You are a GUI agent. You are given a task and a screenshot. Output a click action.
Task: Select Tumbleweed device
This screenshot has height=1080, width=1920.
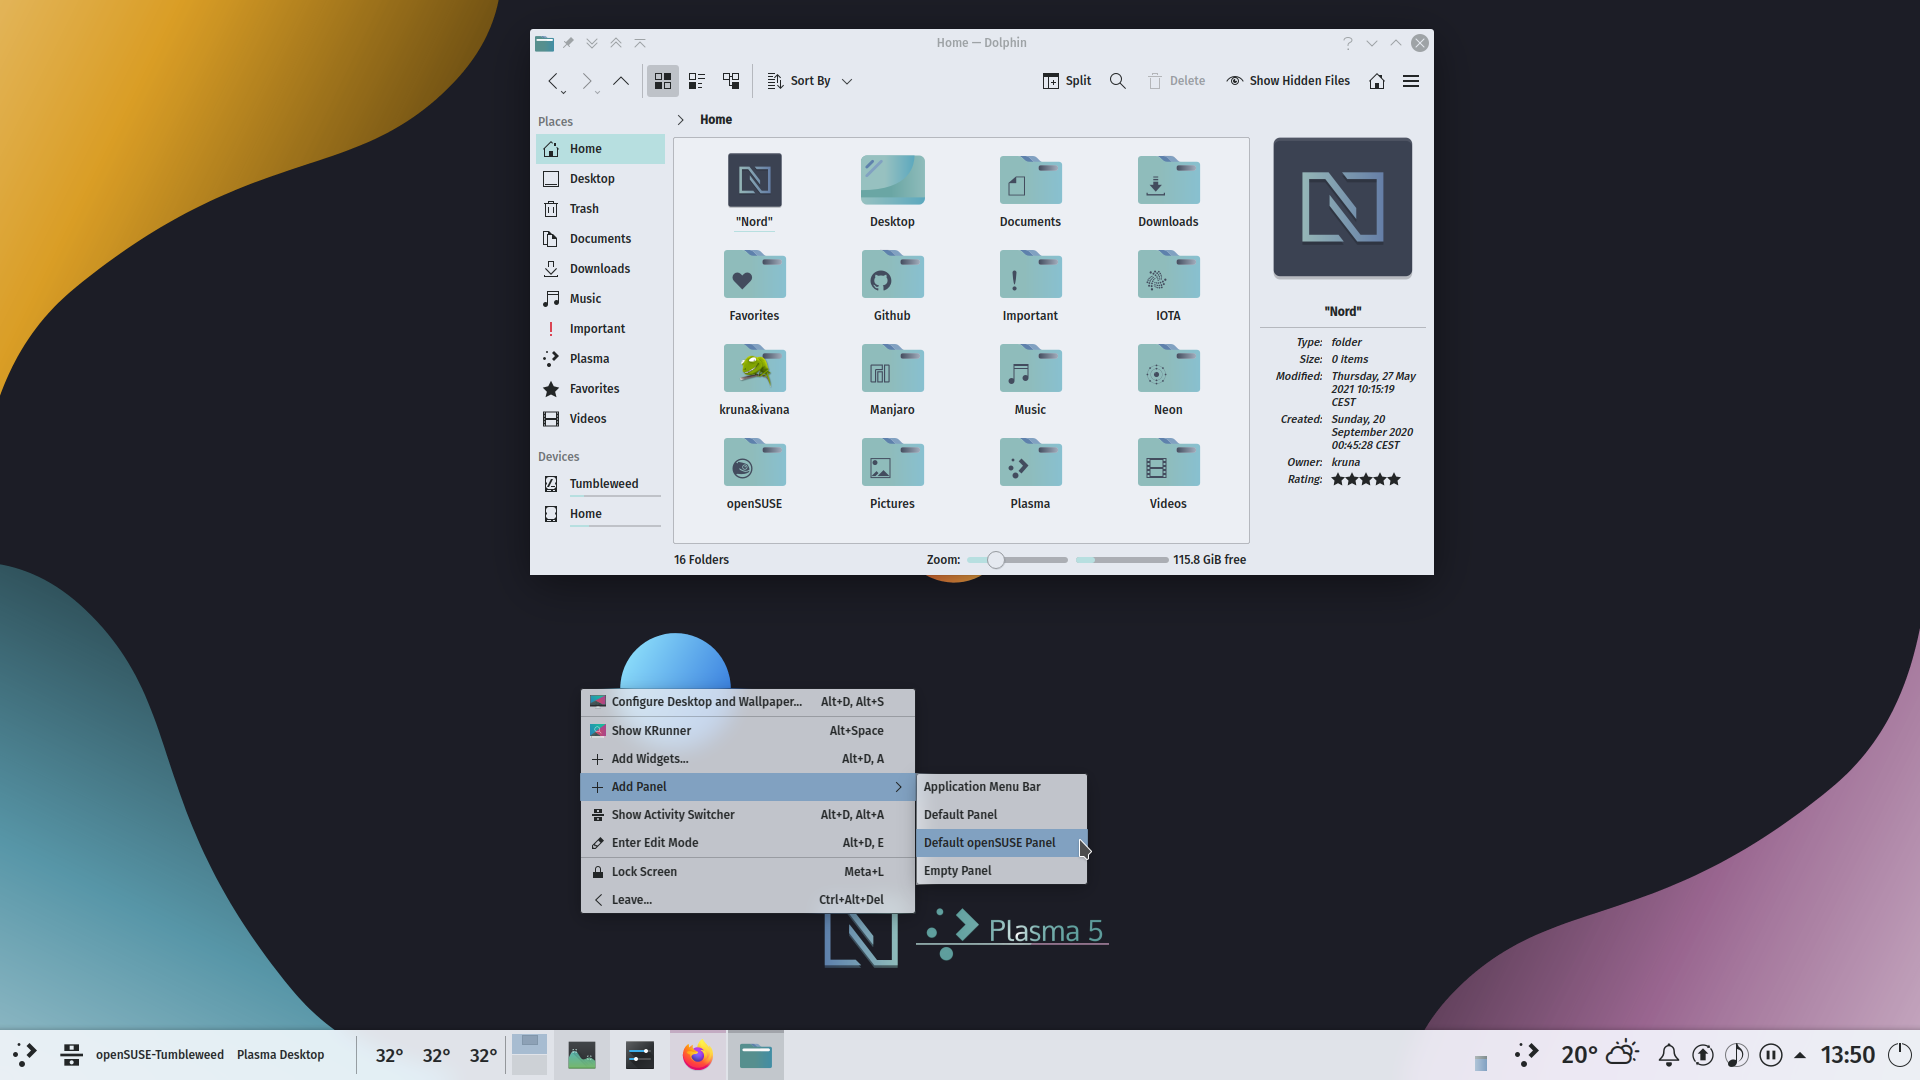coord(600,484)
